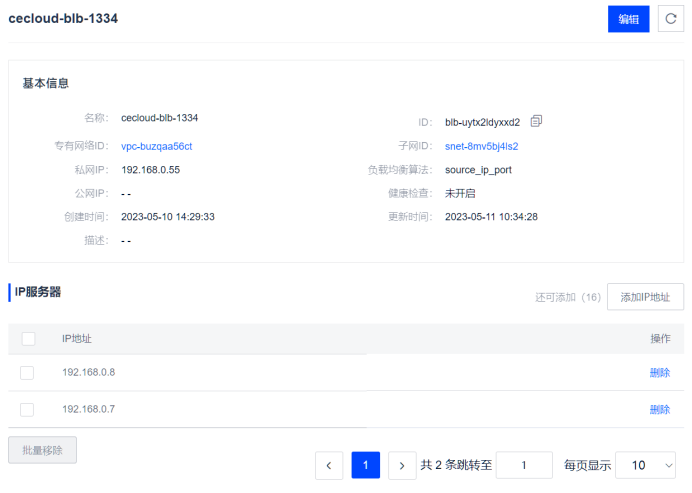Copy the load balancer ID
Image resolution: width=692 pixels, height=493 pixels.
(536, 121)
